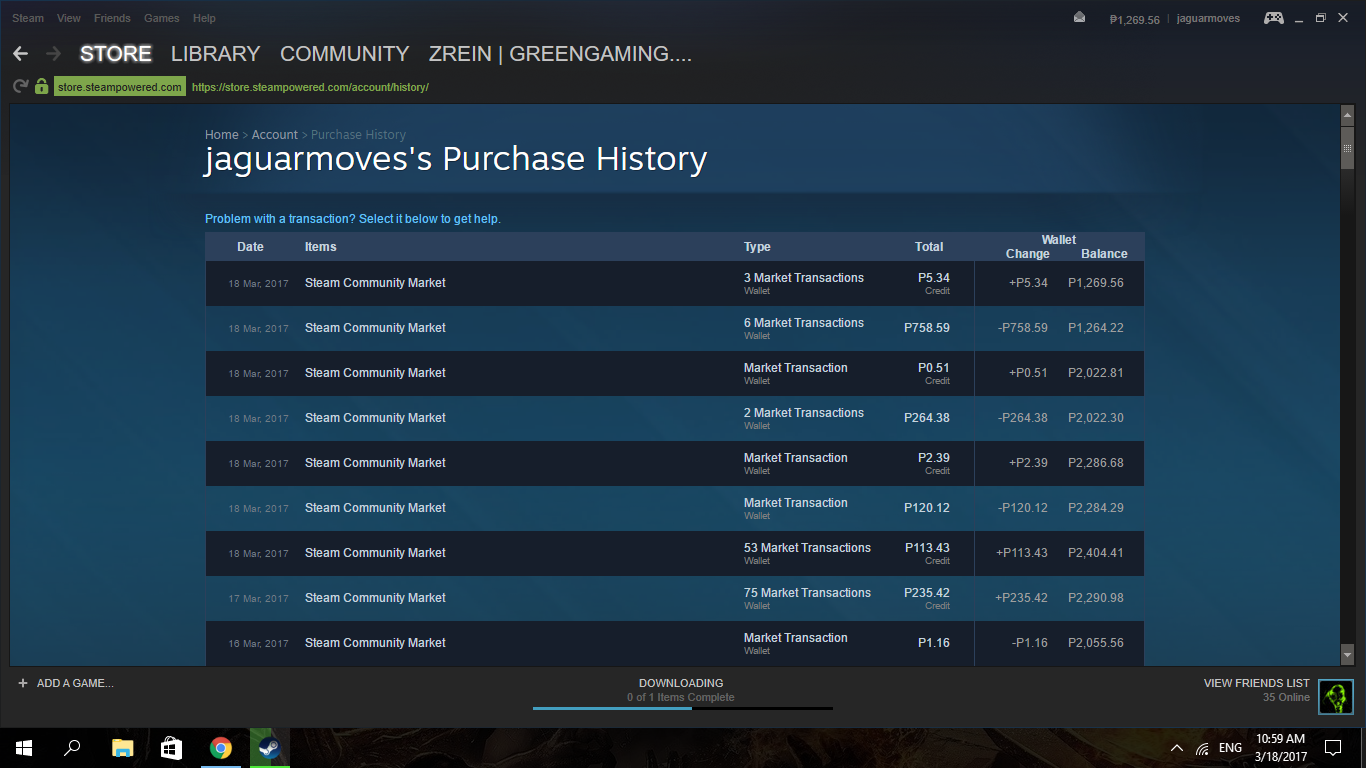Click the 17 Mar, 2017 date cell
Viewport: 1366px width, 768px height.
tap(258, 599)
